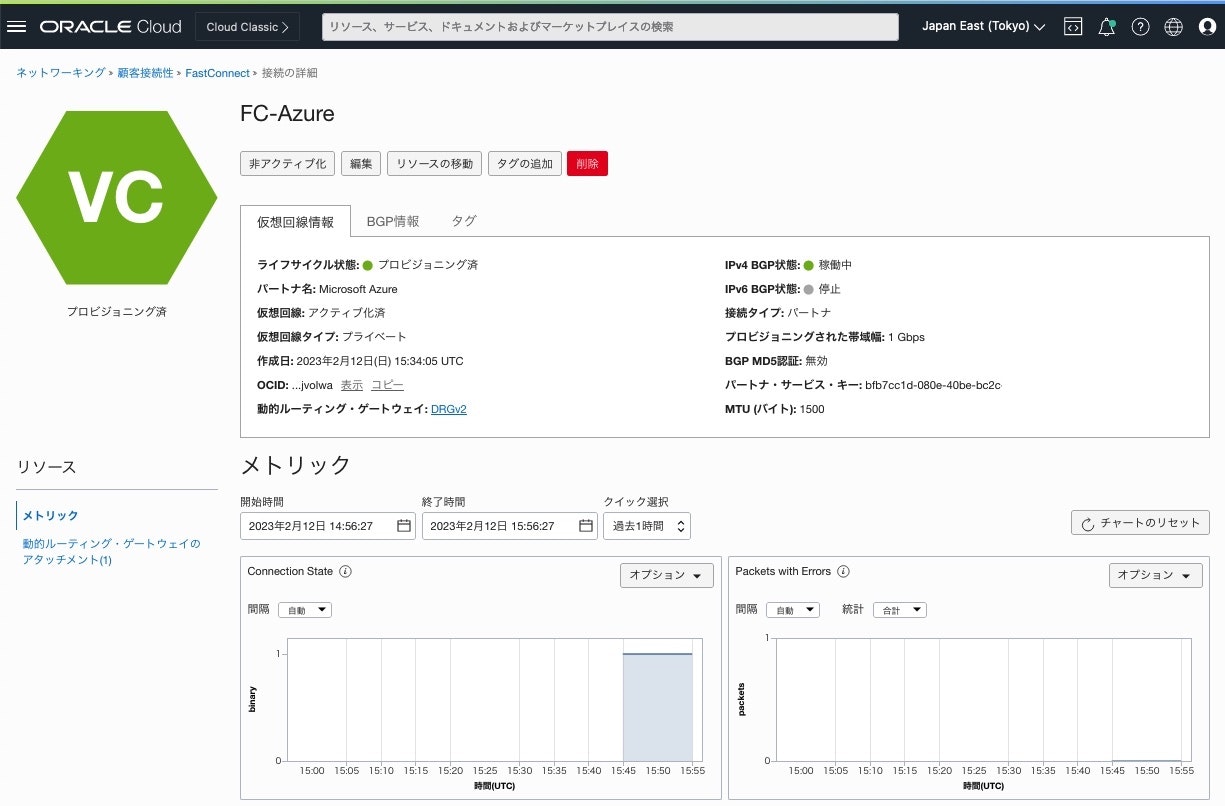Image resolution: width=1225 pixels, height=806 pixels.
Task: Click IPv4 BGP status 稼働中
Action: 835,265
